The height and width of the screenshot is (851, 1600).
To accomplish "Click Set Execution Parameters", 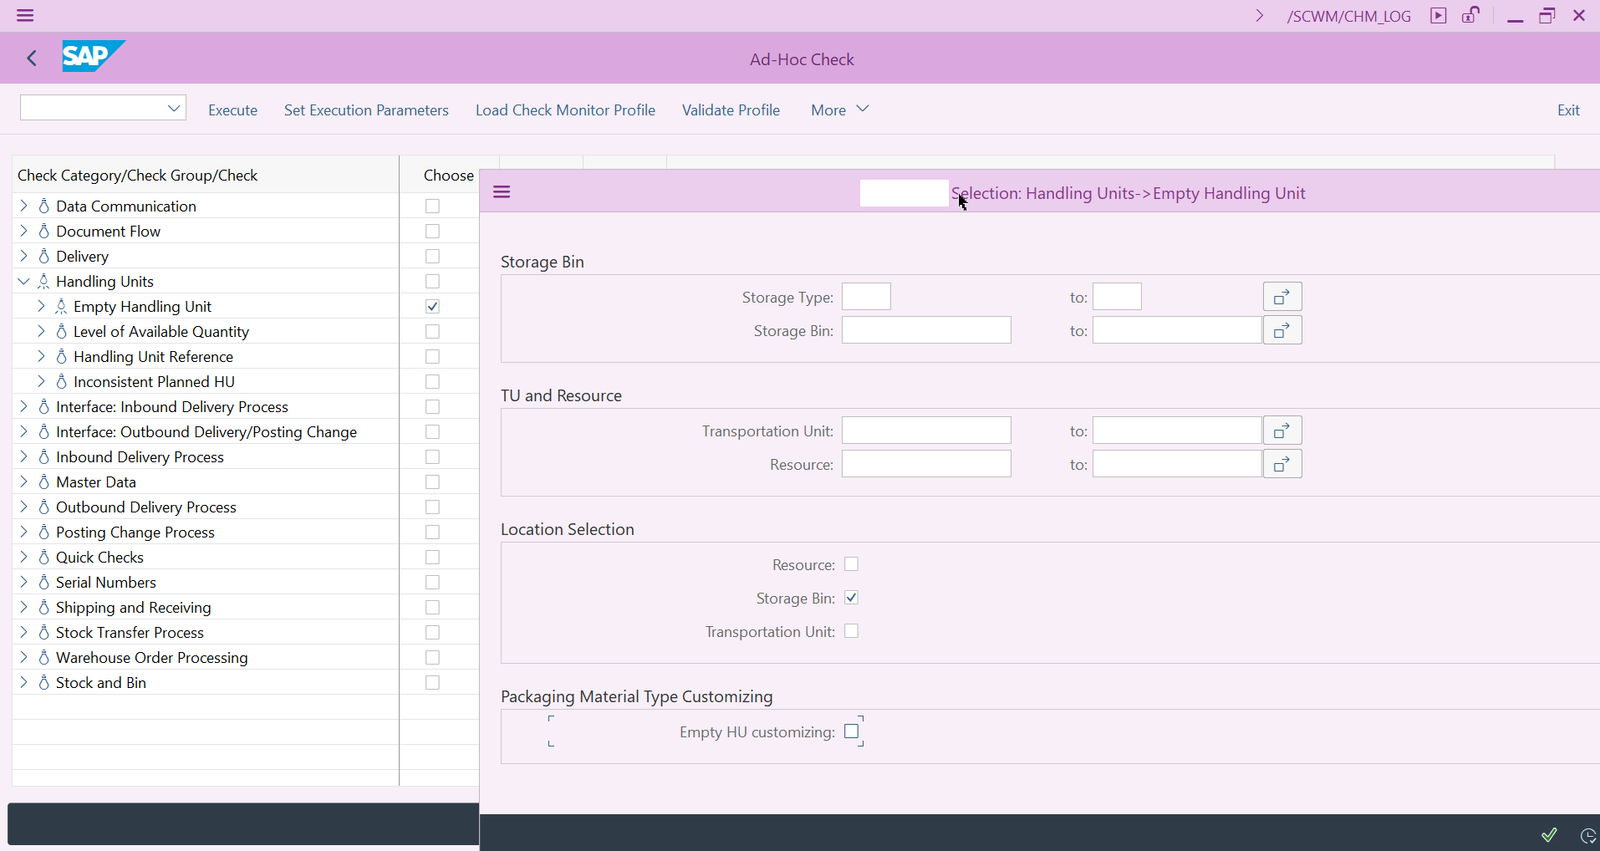I will [x=366, y=110].
